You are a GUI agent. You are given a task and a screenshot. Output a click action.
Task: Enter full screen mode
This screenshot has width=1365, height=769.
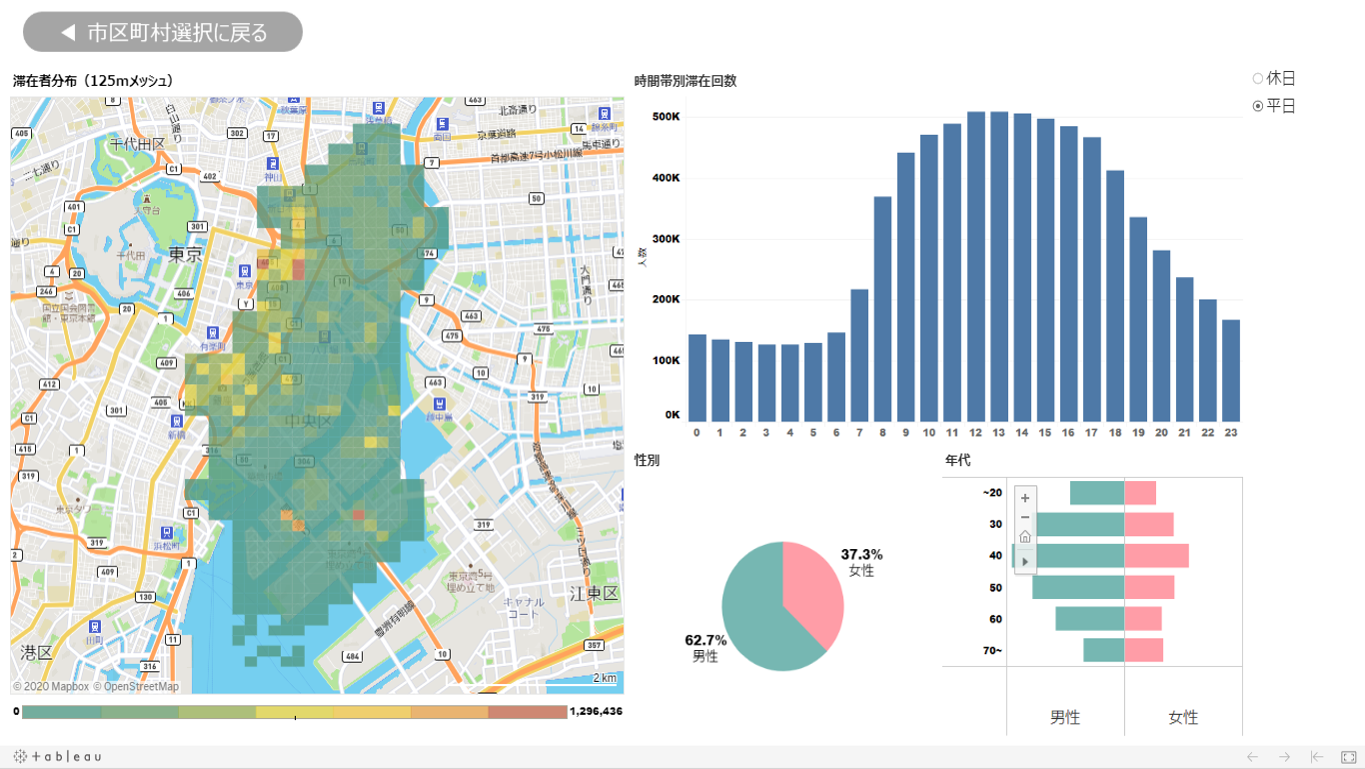pyautogui.click(x=1348, y=757)
